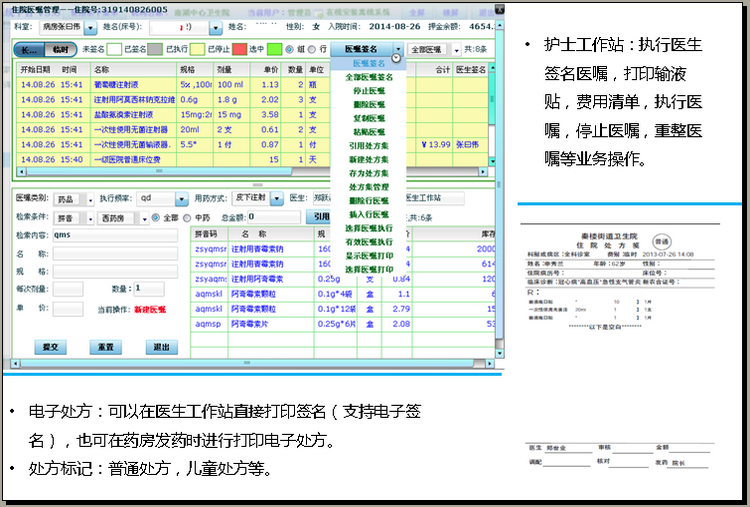
Task: Choose 显示医嘱打印 from the menu
Action: pyautogui.click(x=369, y=256)
